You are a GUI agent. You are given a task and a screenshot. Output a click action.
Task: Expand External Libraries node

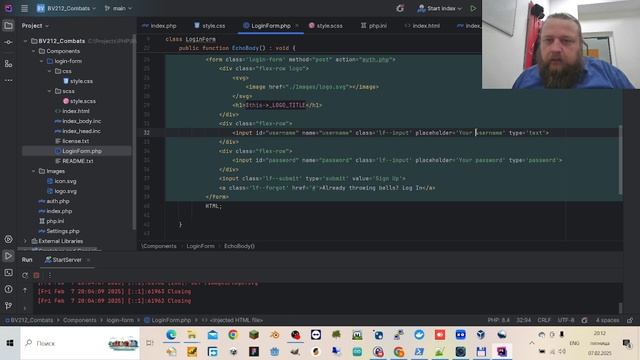(25, 241)
